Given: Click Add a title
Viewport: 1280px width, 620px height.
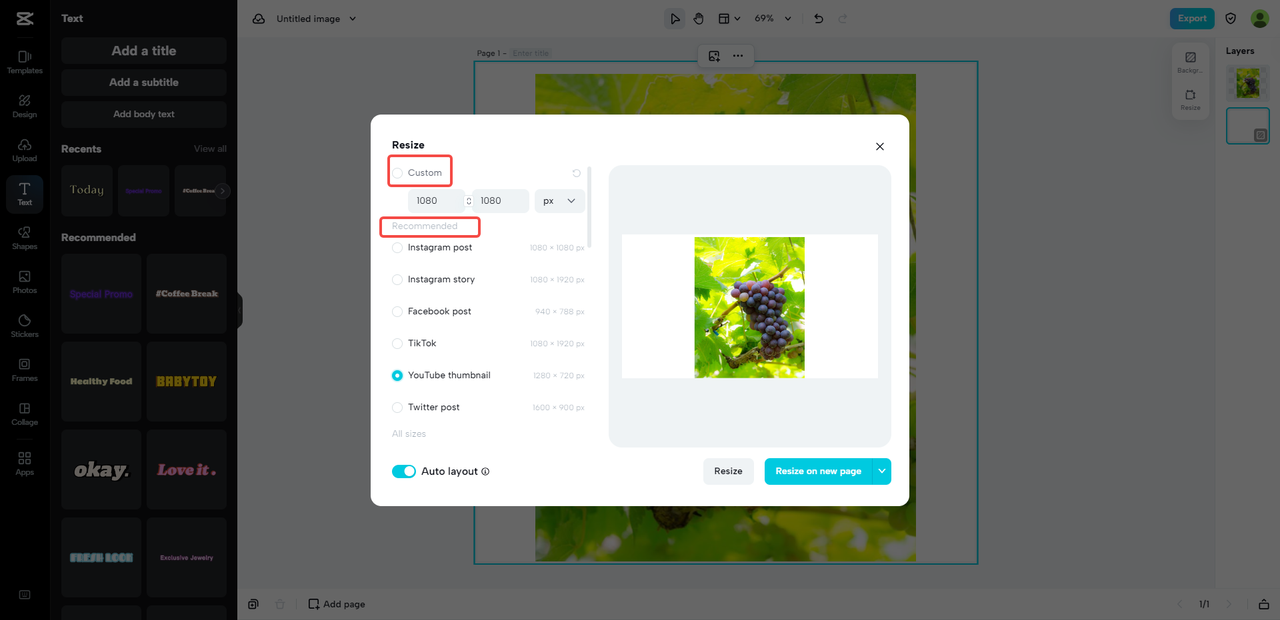Looking at the screenshot, I should [144, 51].
